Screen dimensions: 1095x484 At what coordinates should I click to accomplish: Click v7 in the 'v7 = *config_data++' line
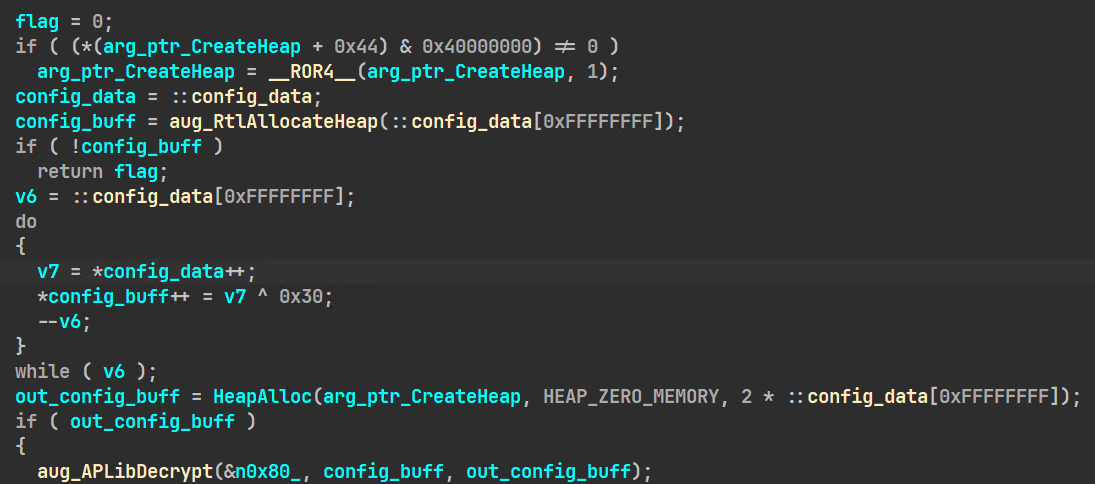click(47, 272)
